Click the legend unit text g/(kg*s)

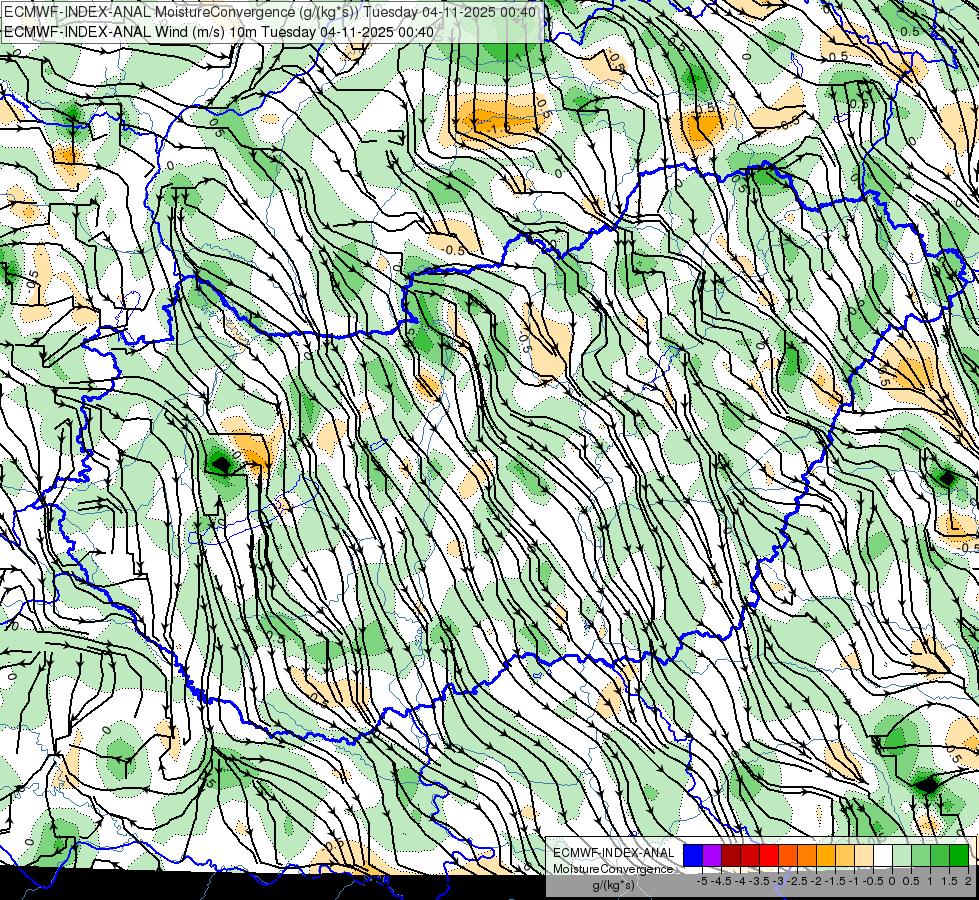614,885
